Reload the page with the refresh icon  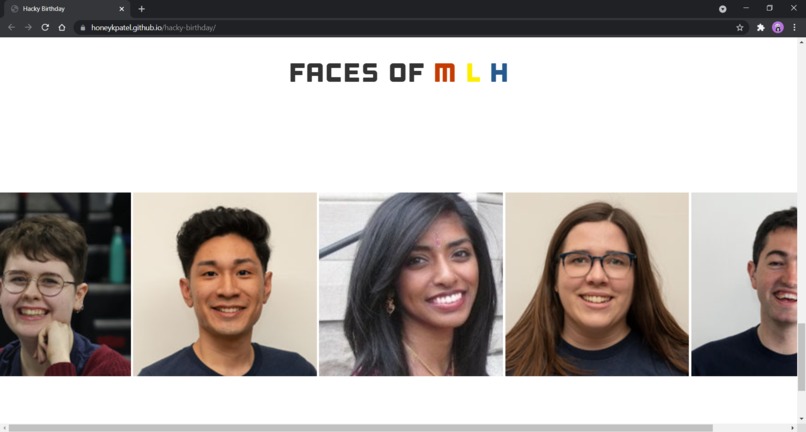(45, 28)
